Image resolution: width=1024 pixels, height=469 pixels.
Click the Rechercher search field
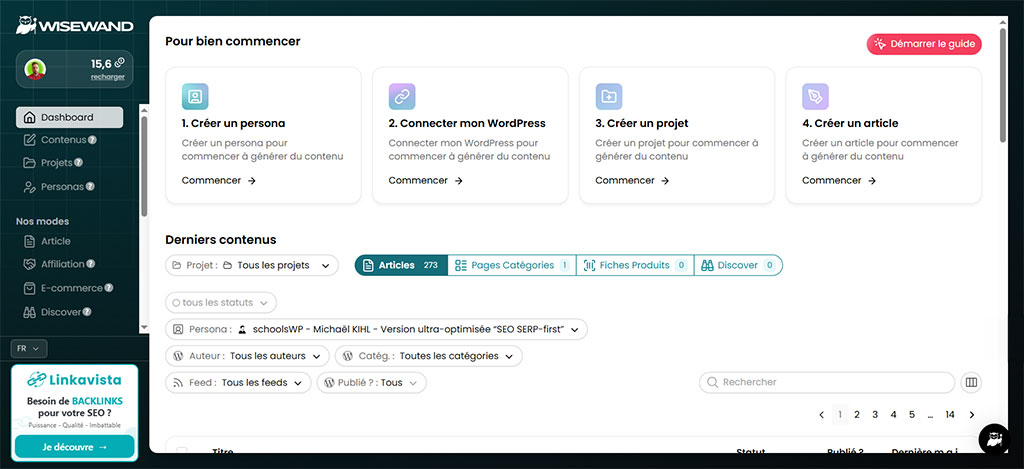tap(827, 382)
